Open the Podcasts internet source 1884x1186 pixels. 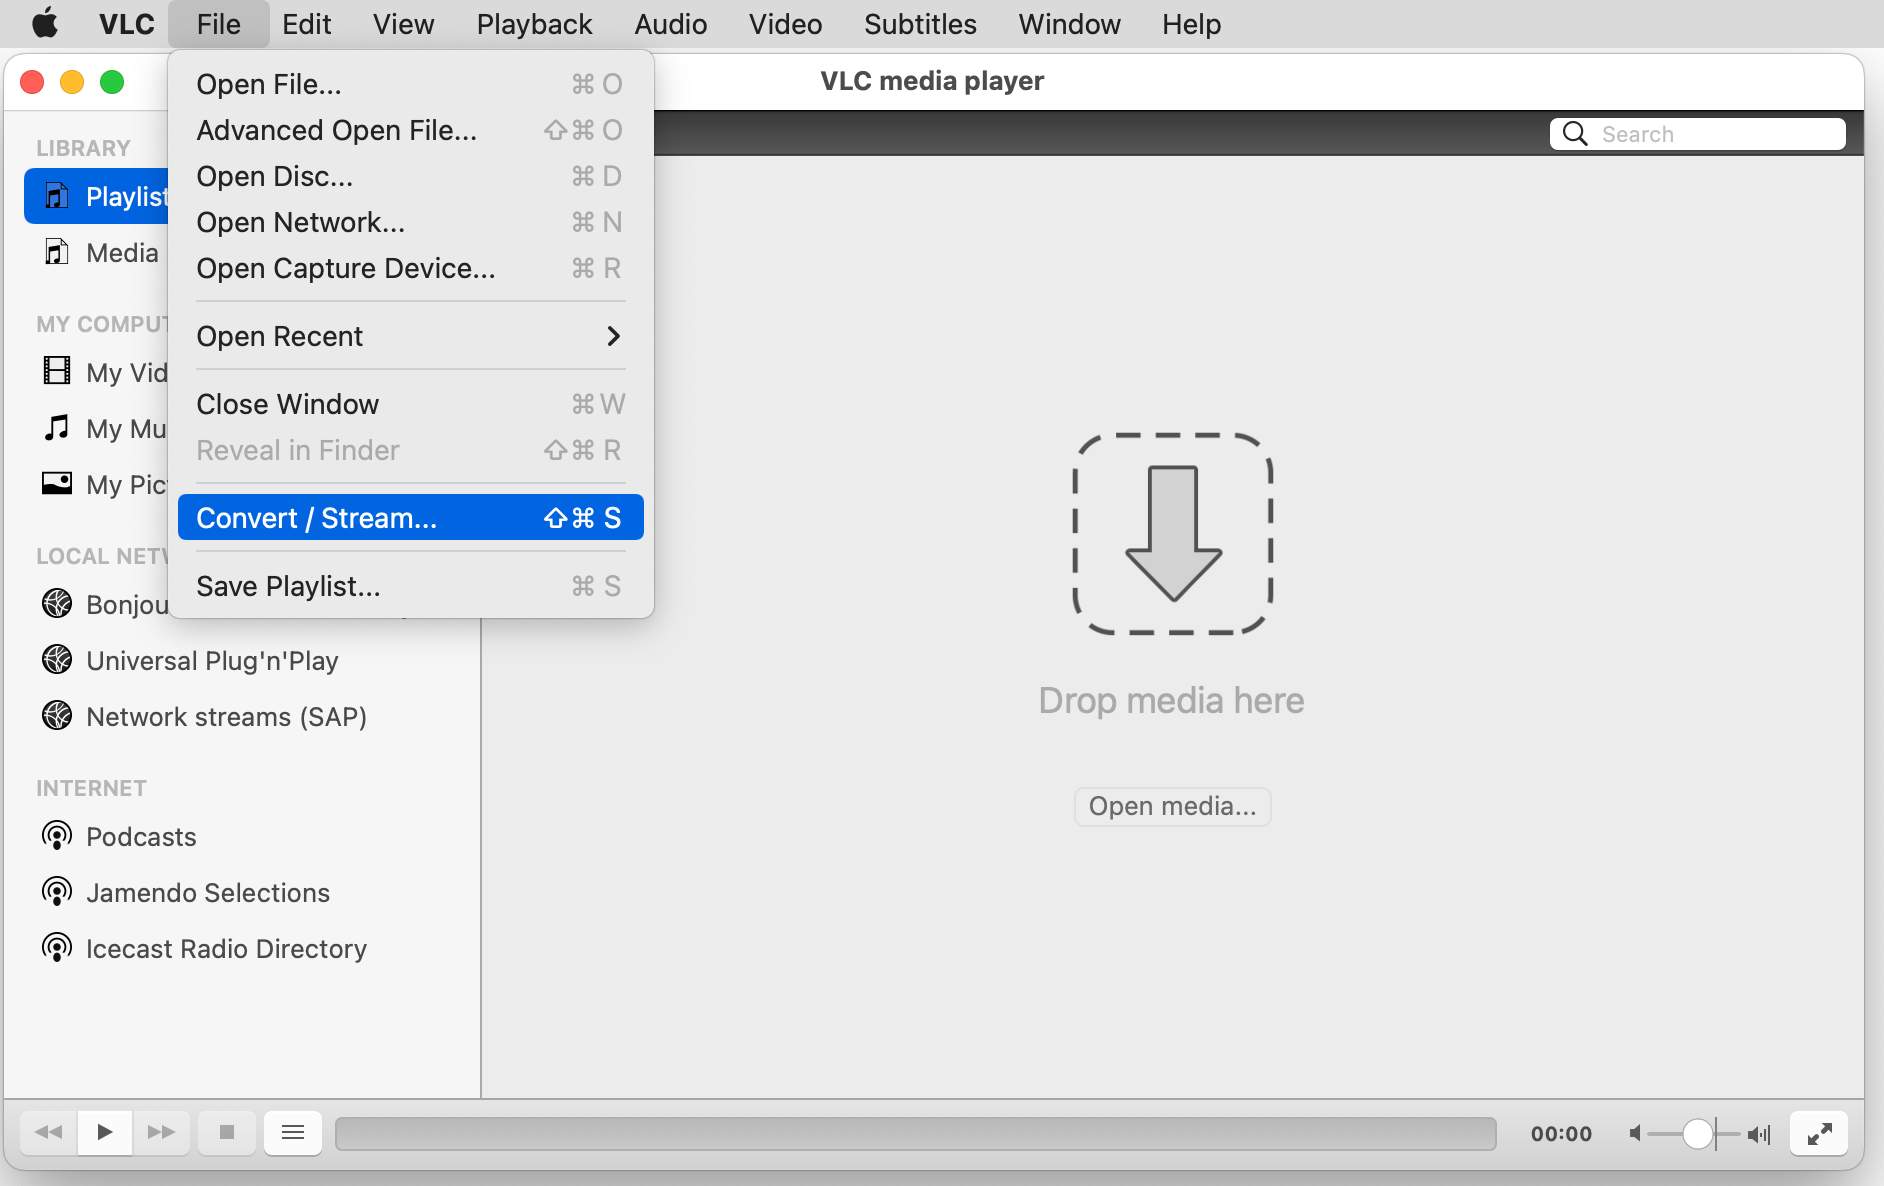click(141, 837)
